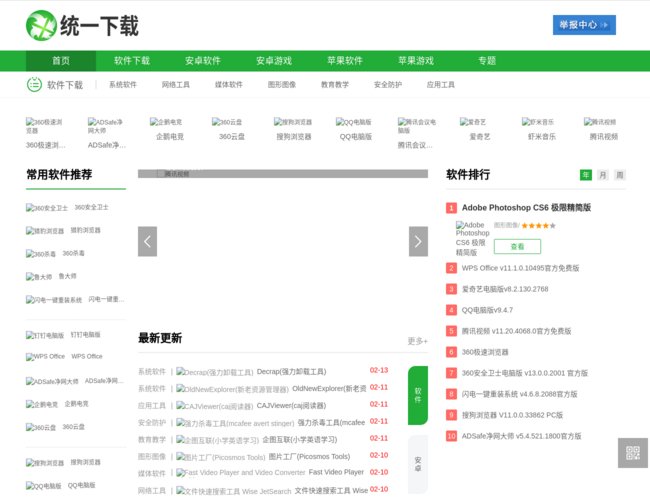Open the 系统软件 subcategory link
Screen dimensions: 650x500
coord(123,85)
